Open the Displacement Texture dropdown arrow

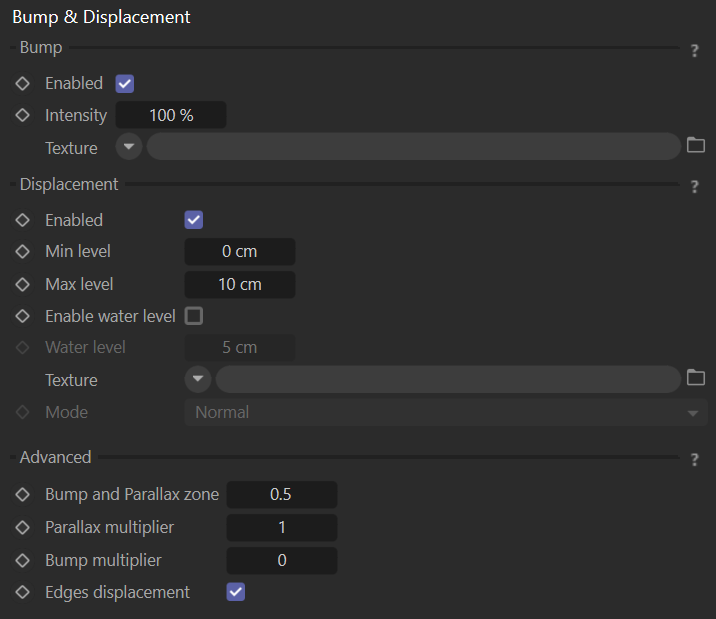(x=198, y=379)
